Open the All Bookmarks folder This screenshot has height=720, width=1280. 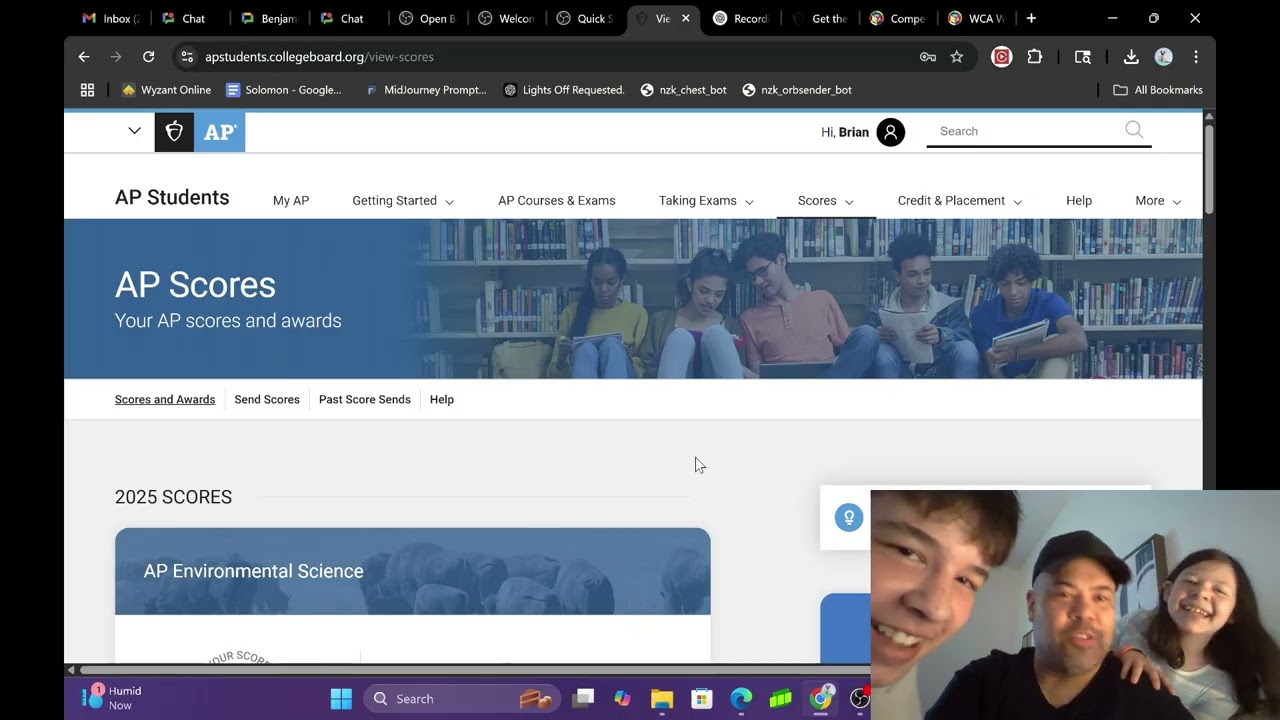pos(1158,90)
